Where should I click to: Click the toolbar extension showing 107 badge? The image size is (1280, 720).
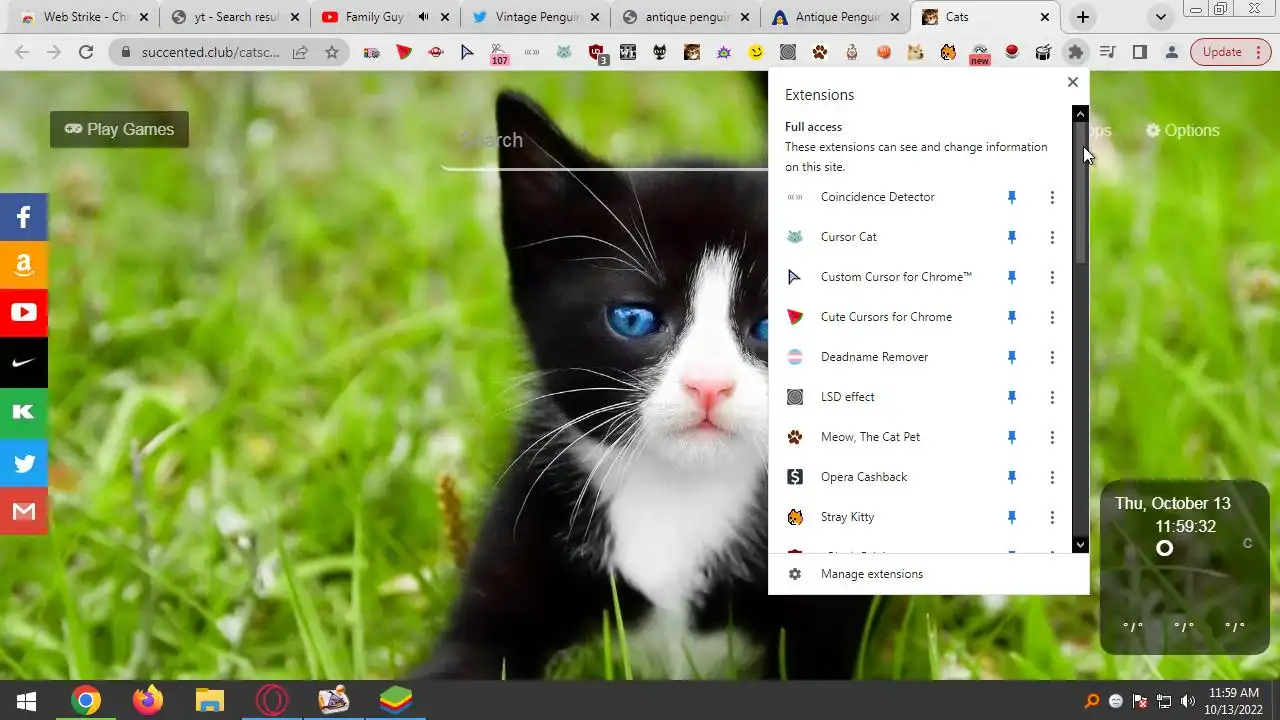pyautogui.click(x=499, y=53)
